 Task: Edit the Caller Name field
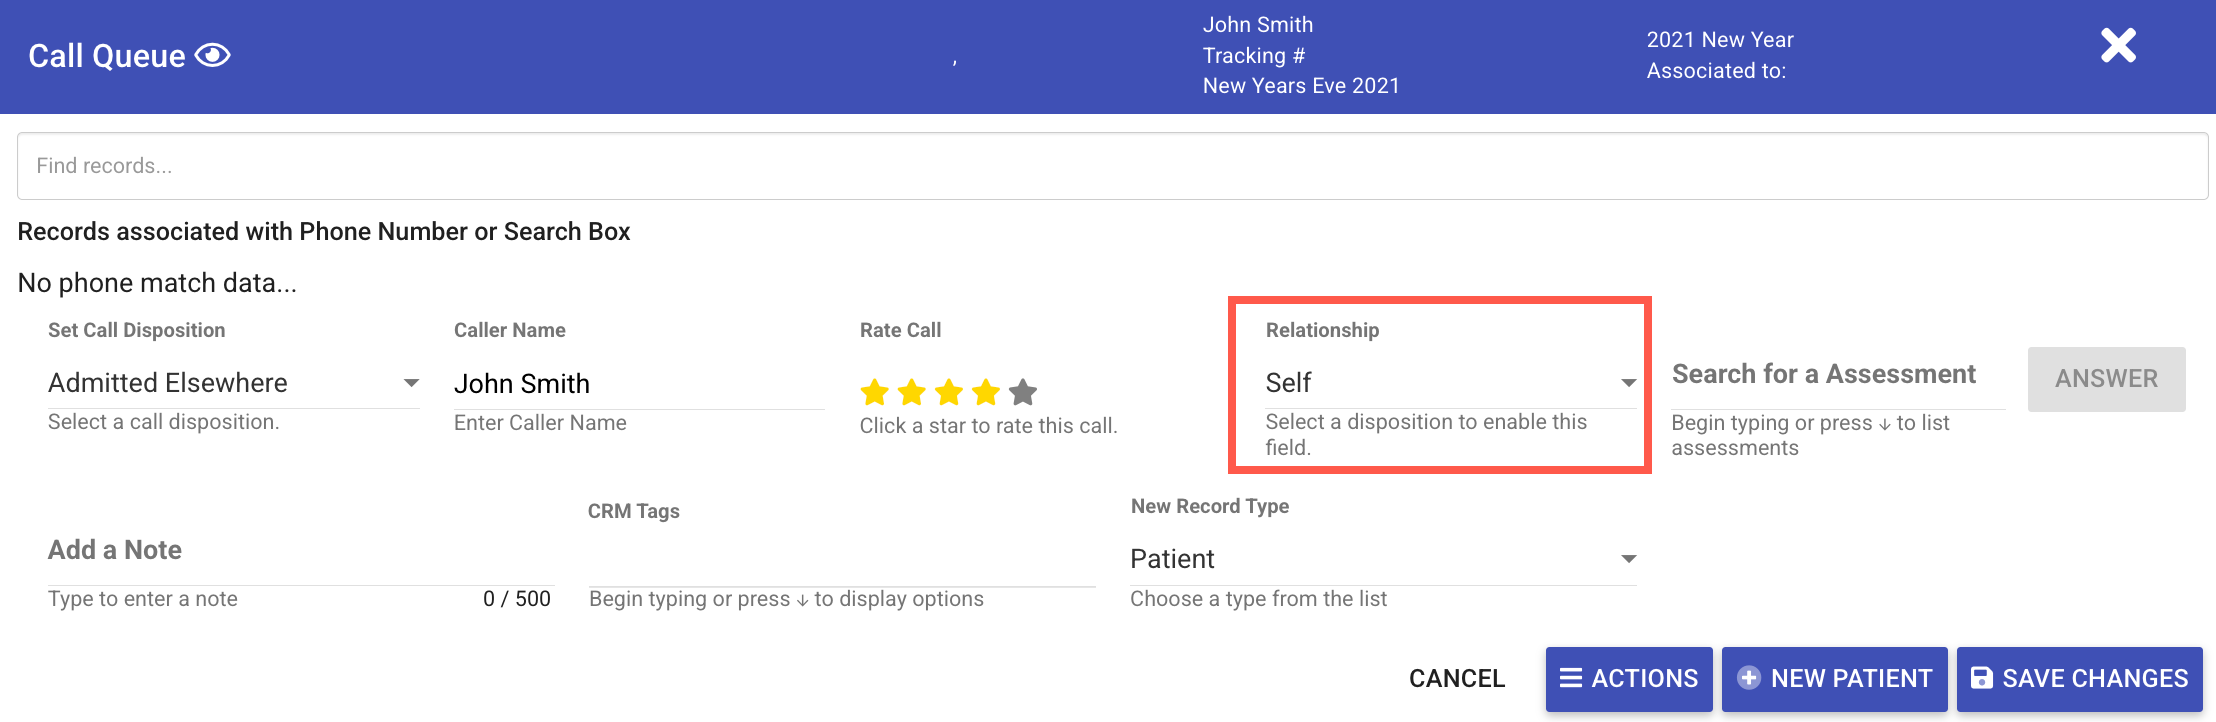pos(638,384)
